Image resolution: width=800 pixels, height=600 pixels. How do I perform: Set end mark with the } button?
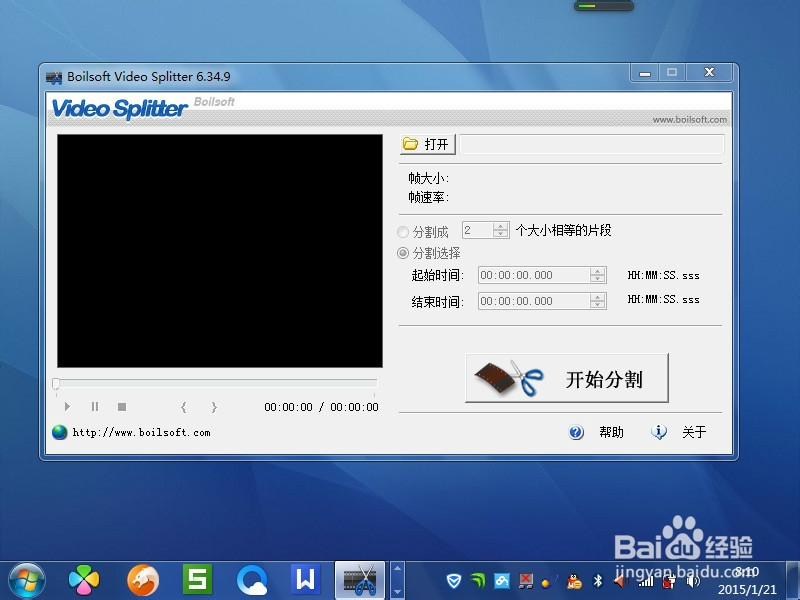(x=214, y=407)
